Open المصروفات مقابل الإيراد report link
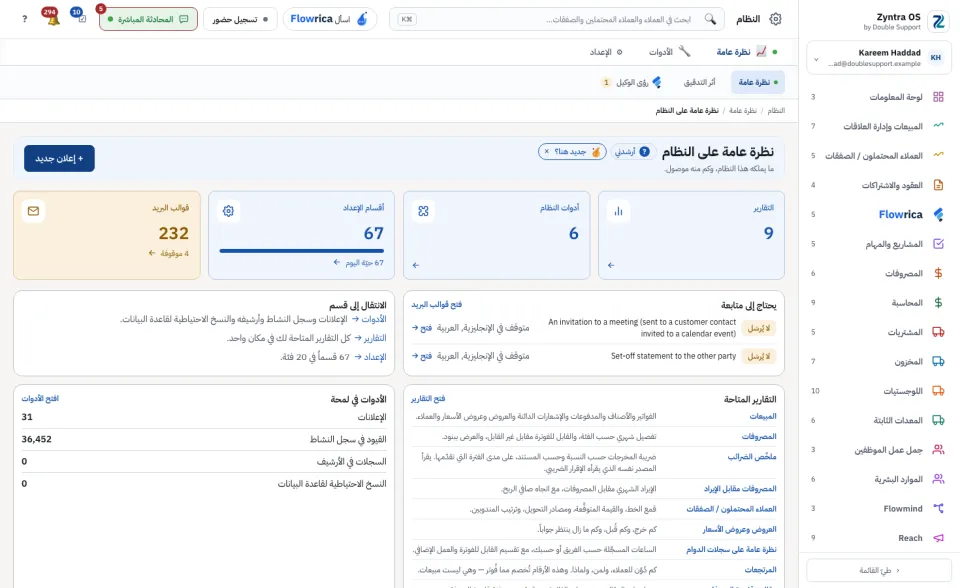 coord(740,489)
